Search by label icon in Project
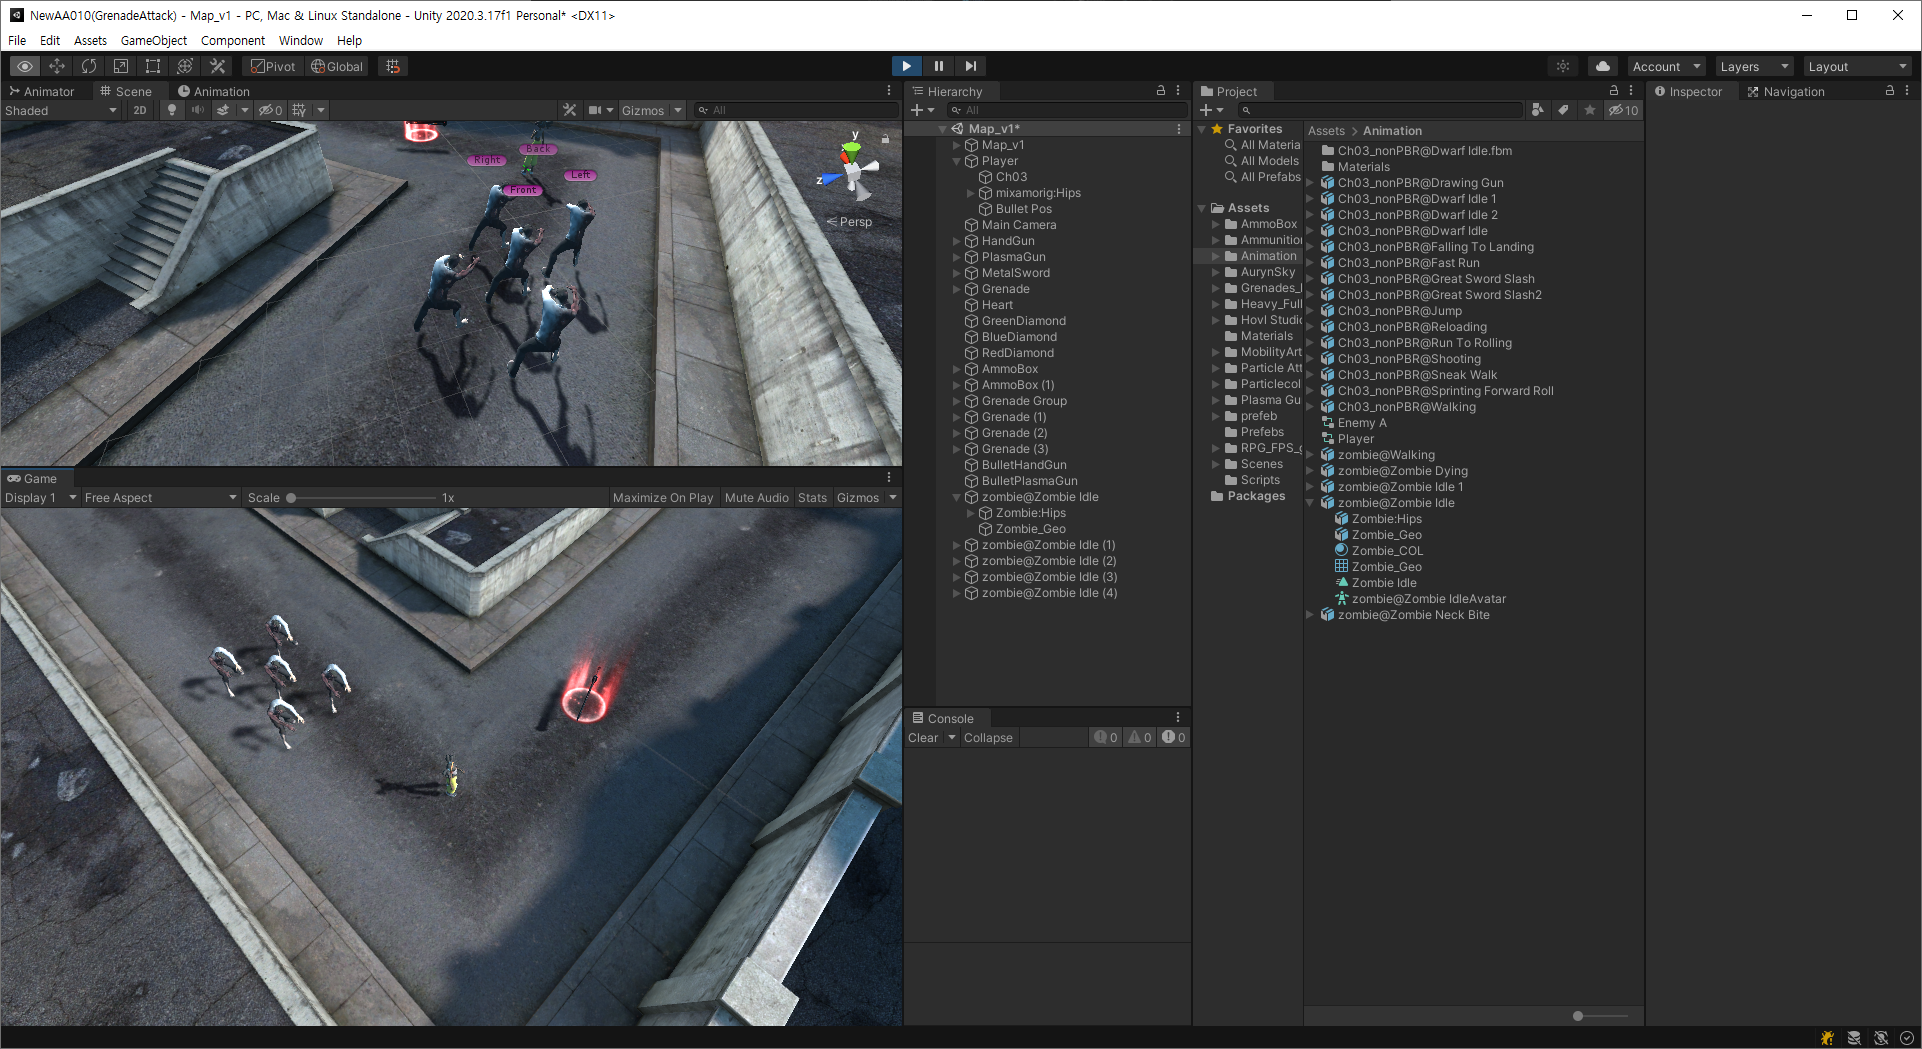The height and width of the screenshot is (1049, 1922). (1563, 110)
